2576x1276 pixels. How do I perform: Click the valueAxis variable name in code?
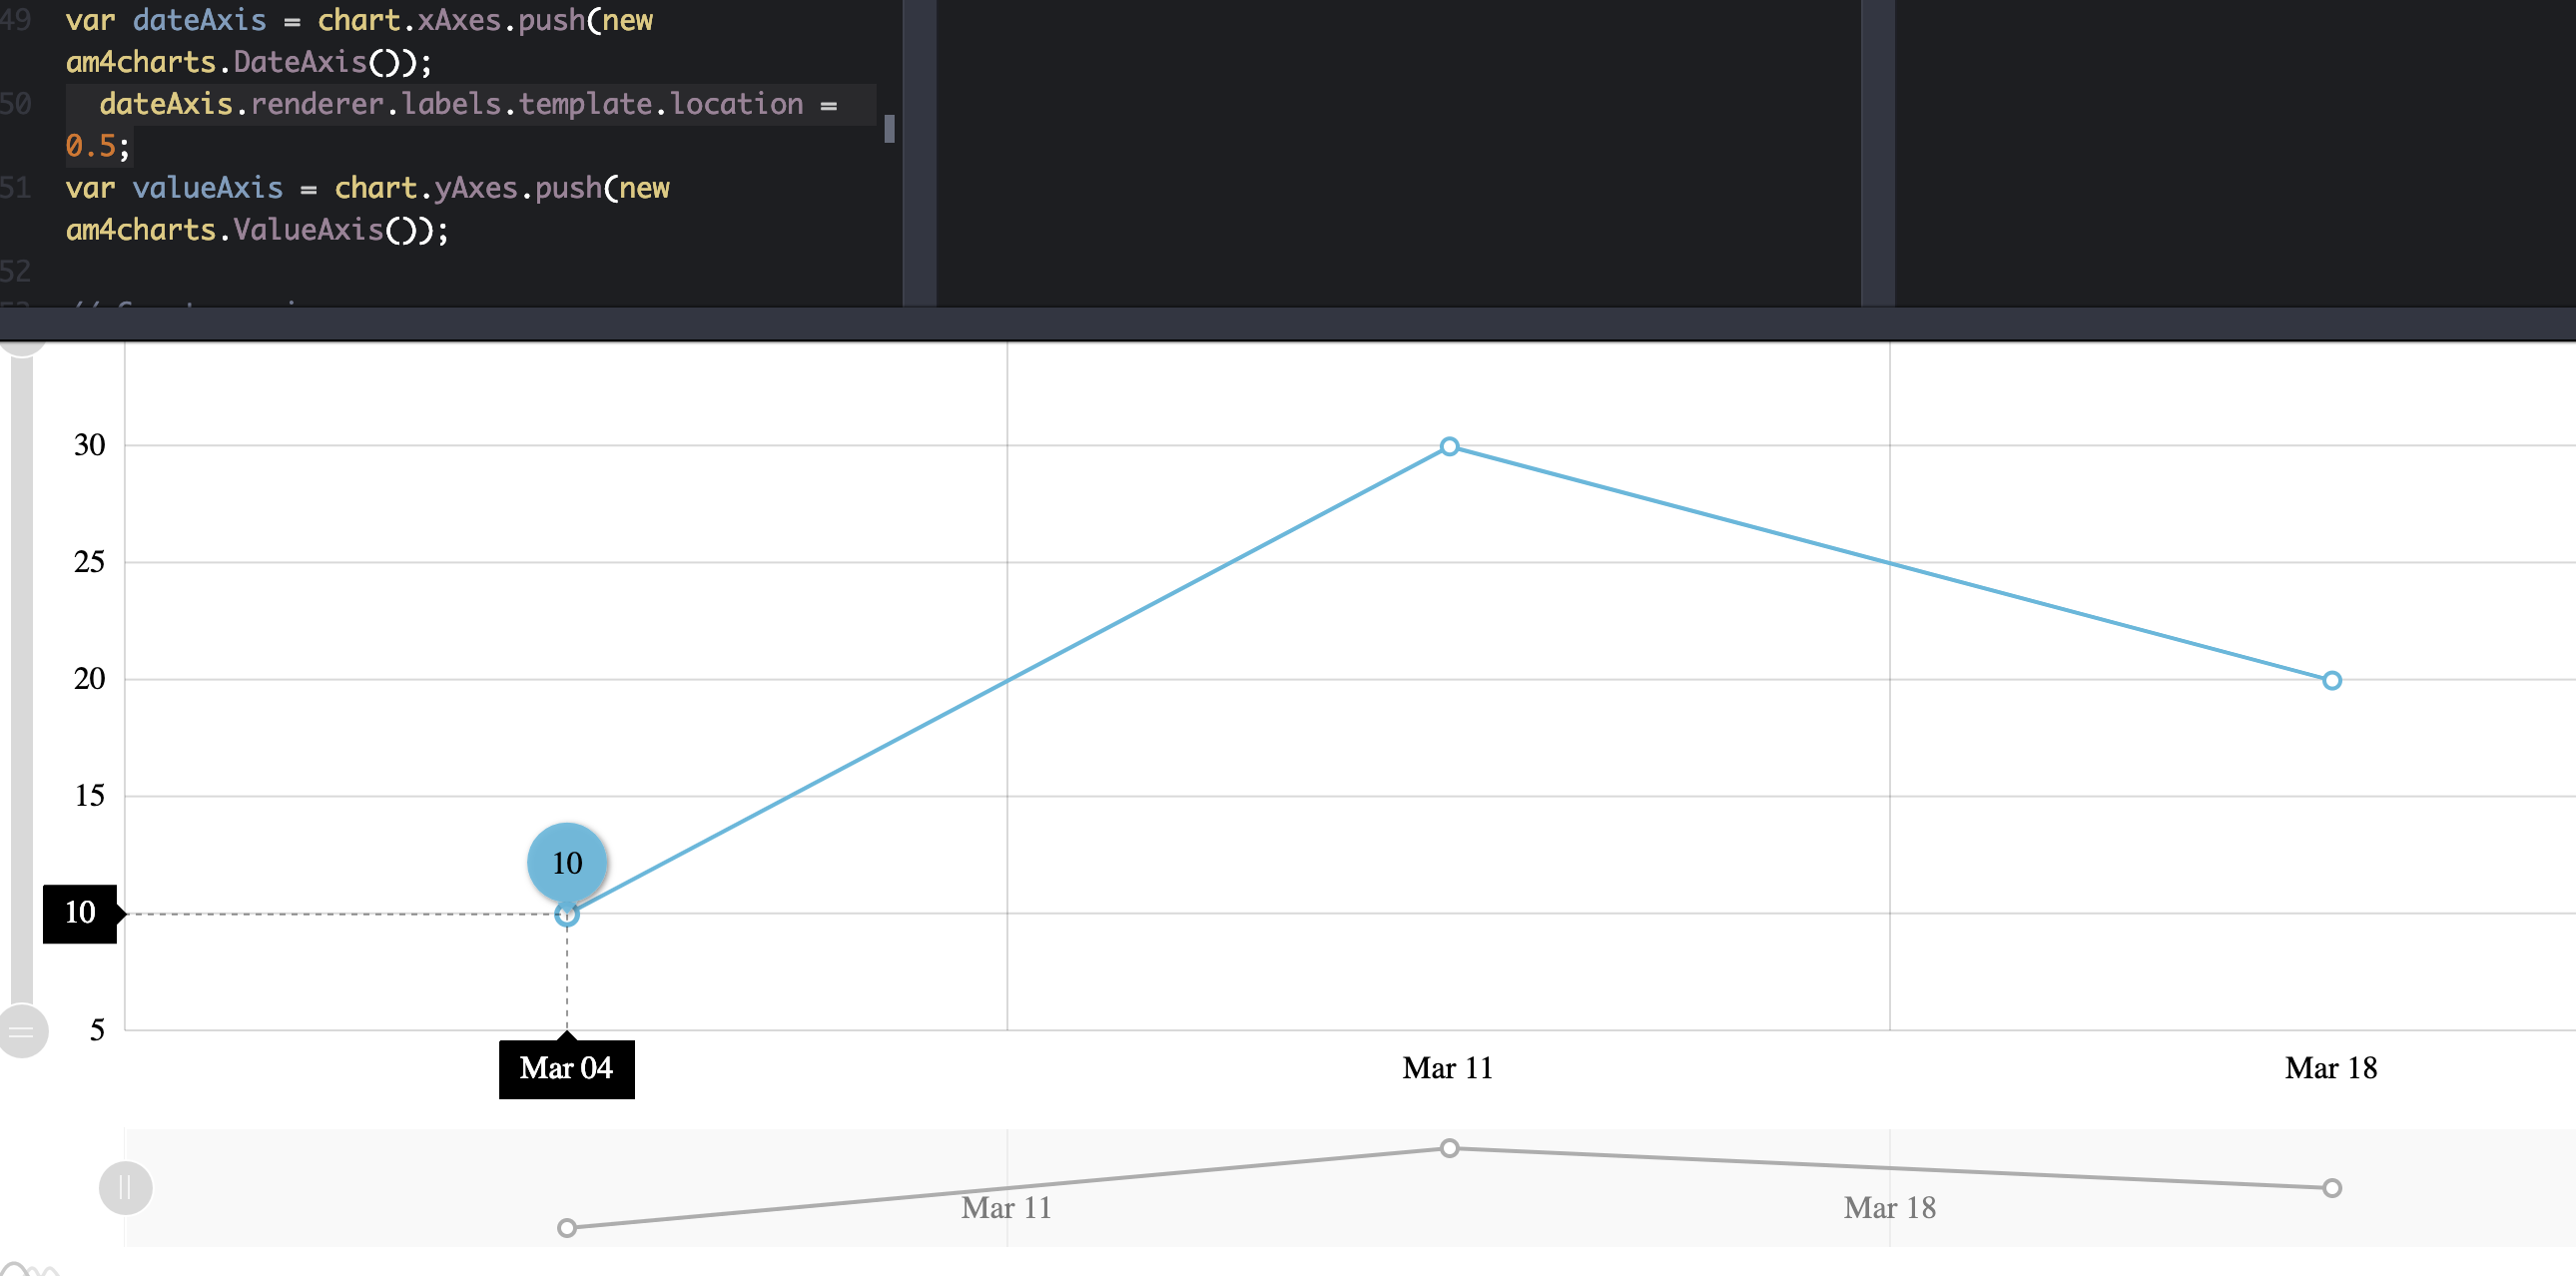pyautogui.click(x=207, y=188)
